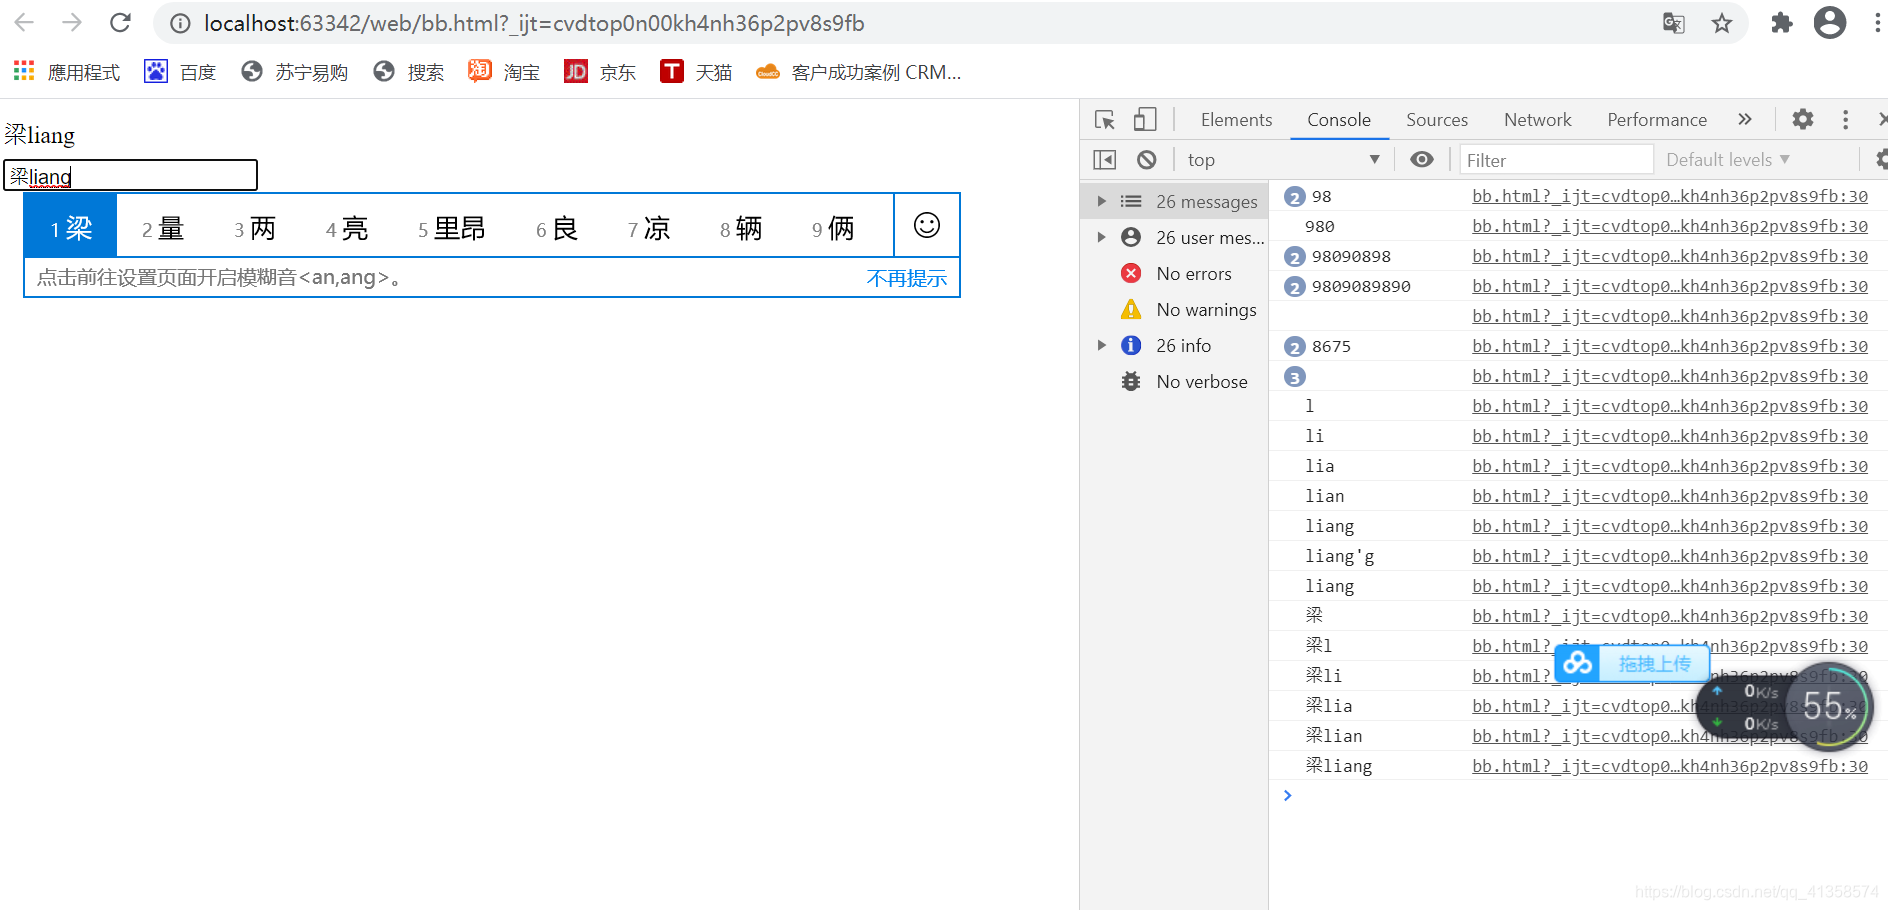The width and height of the screenshot is (1888, 910).
Task: Open the 苏宁易购 bookmark
Action: [295, 72]
